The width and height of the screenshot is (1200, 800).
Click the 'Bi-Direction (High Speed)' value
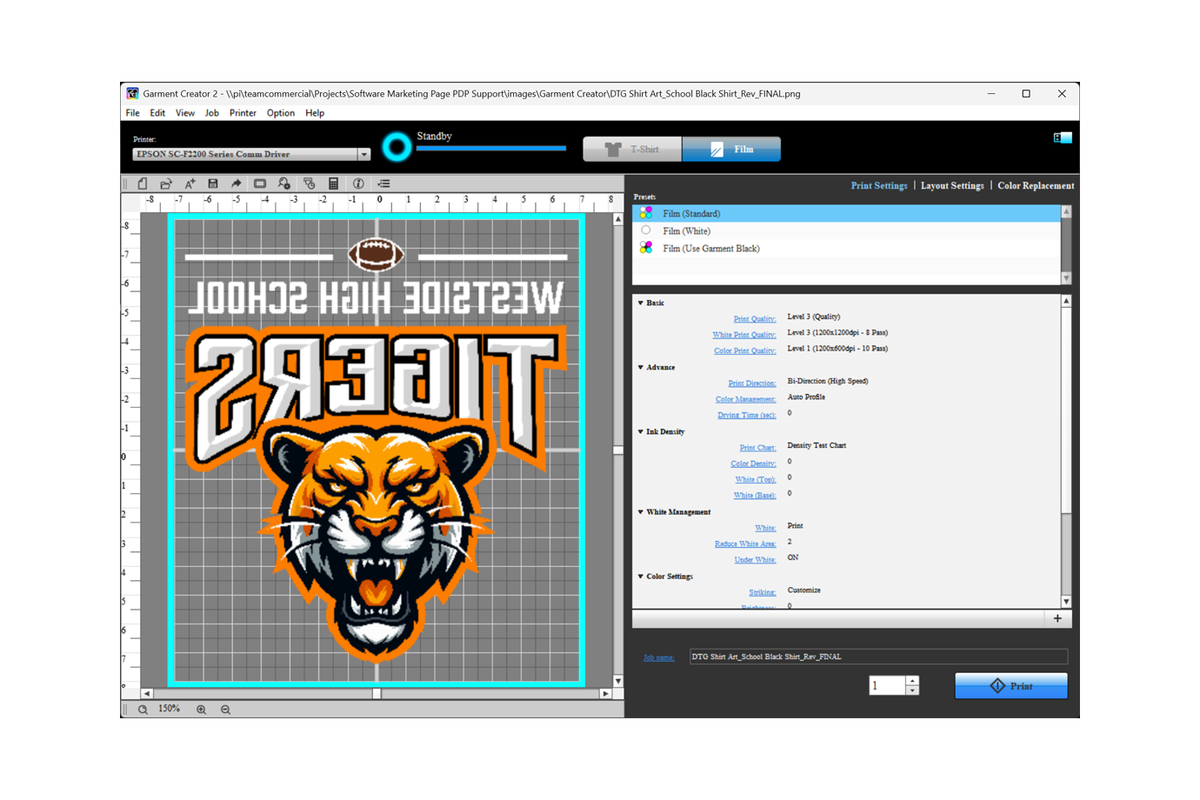[x=828, y=381]
